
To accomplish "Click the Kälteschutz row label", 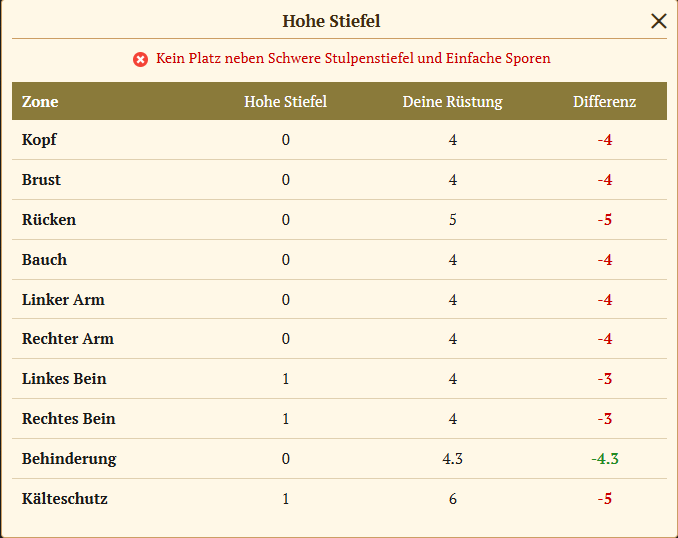I will 65,499.
